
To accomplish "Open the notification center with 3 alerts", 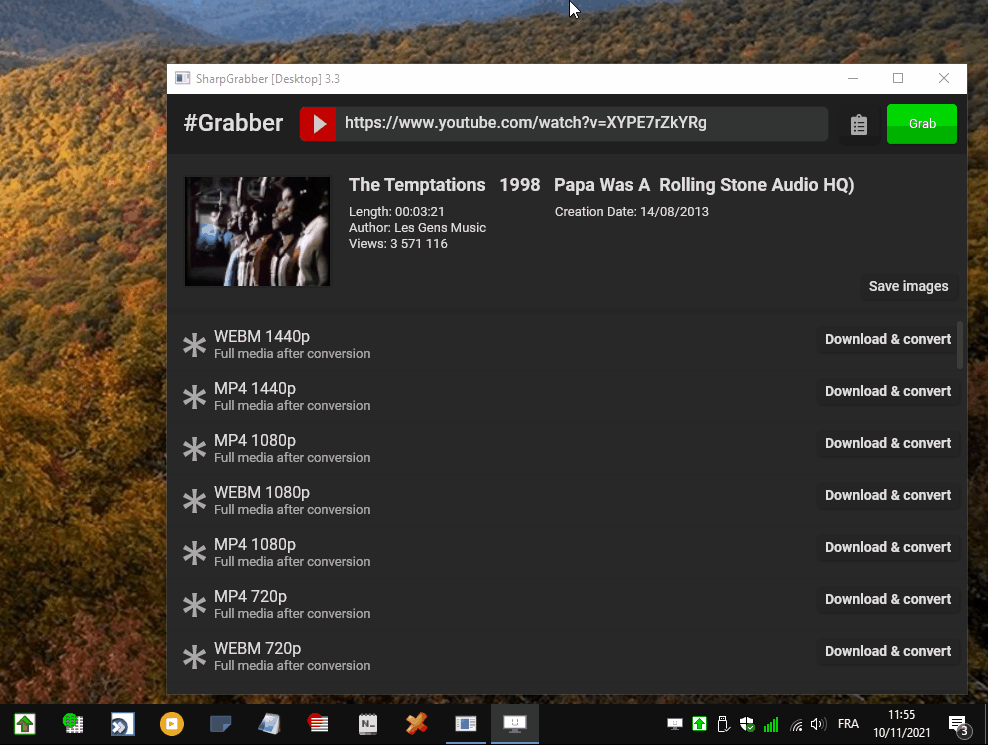I will click(959, 725).
